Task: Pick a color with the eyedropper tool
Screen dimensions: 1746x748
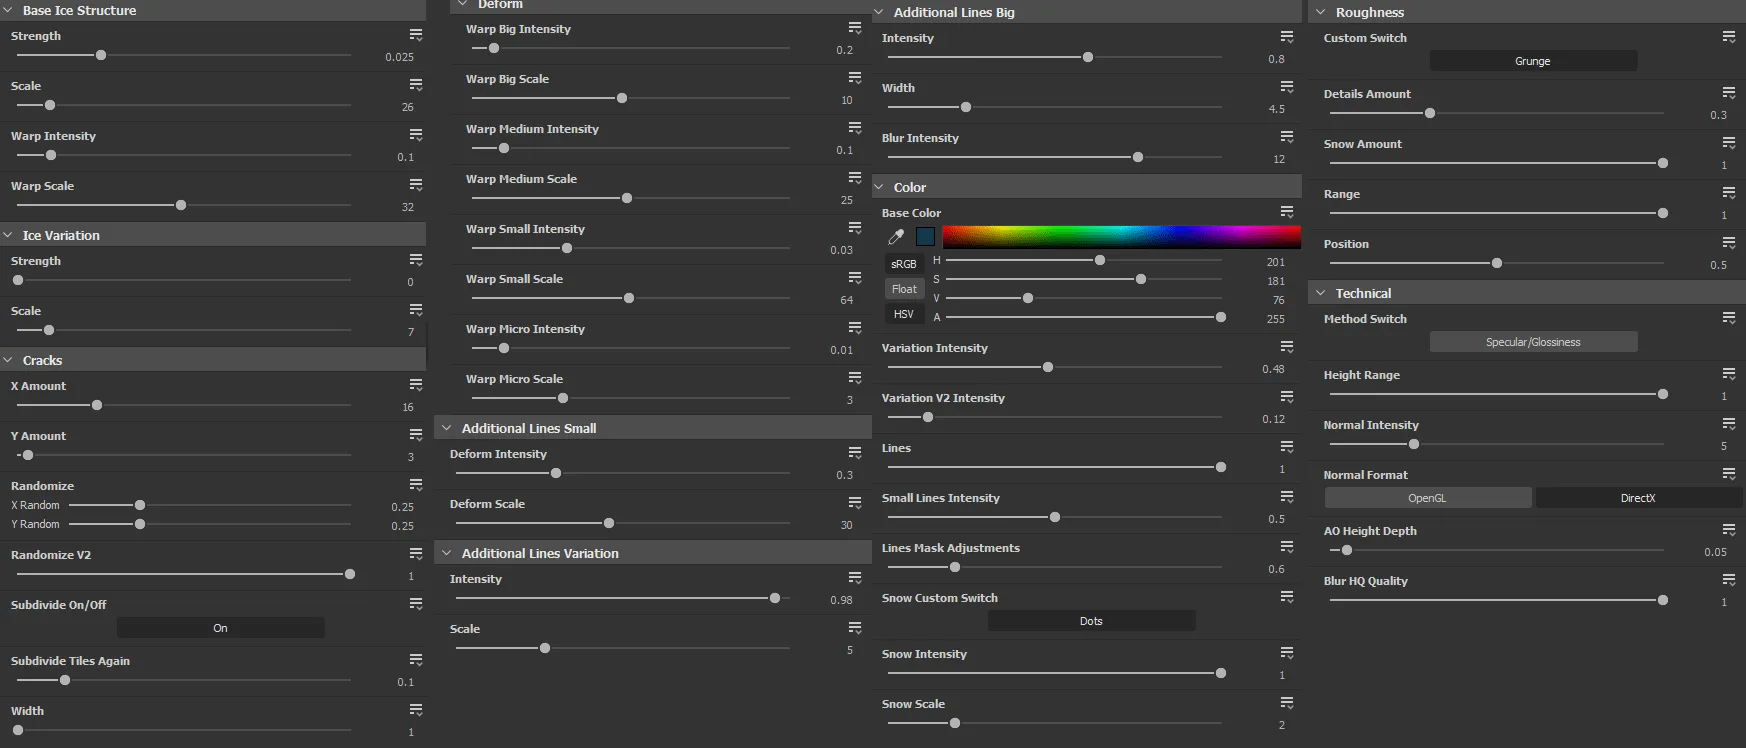Action: click(x=896, y=237)
